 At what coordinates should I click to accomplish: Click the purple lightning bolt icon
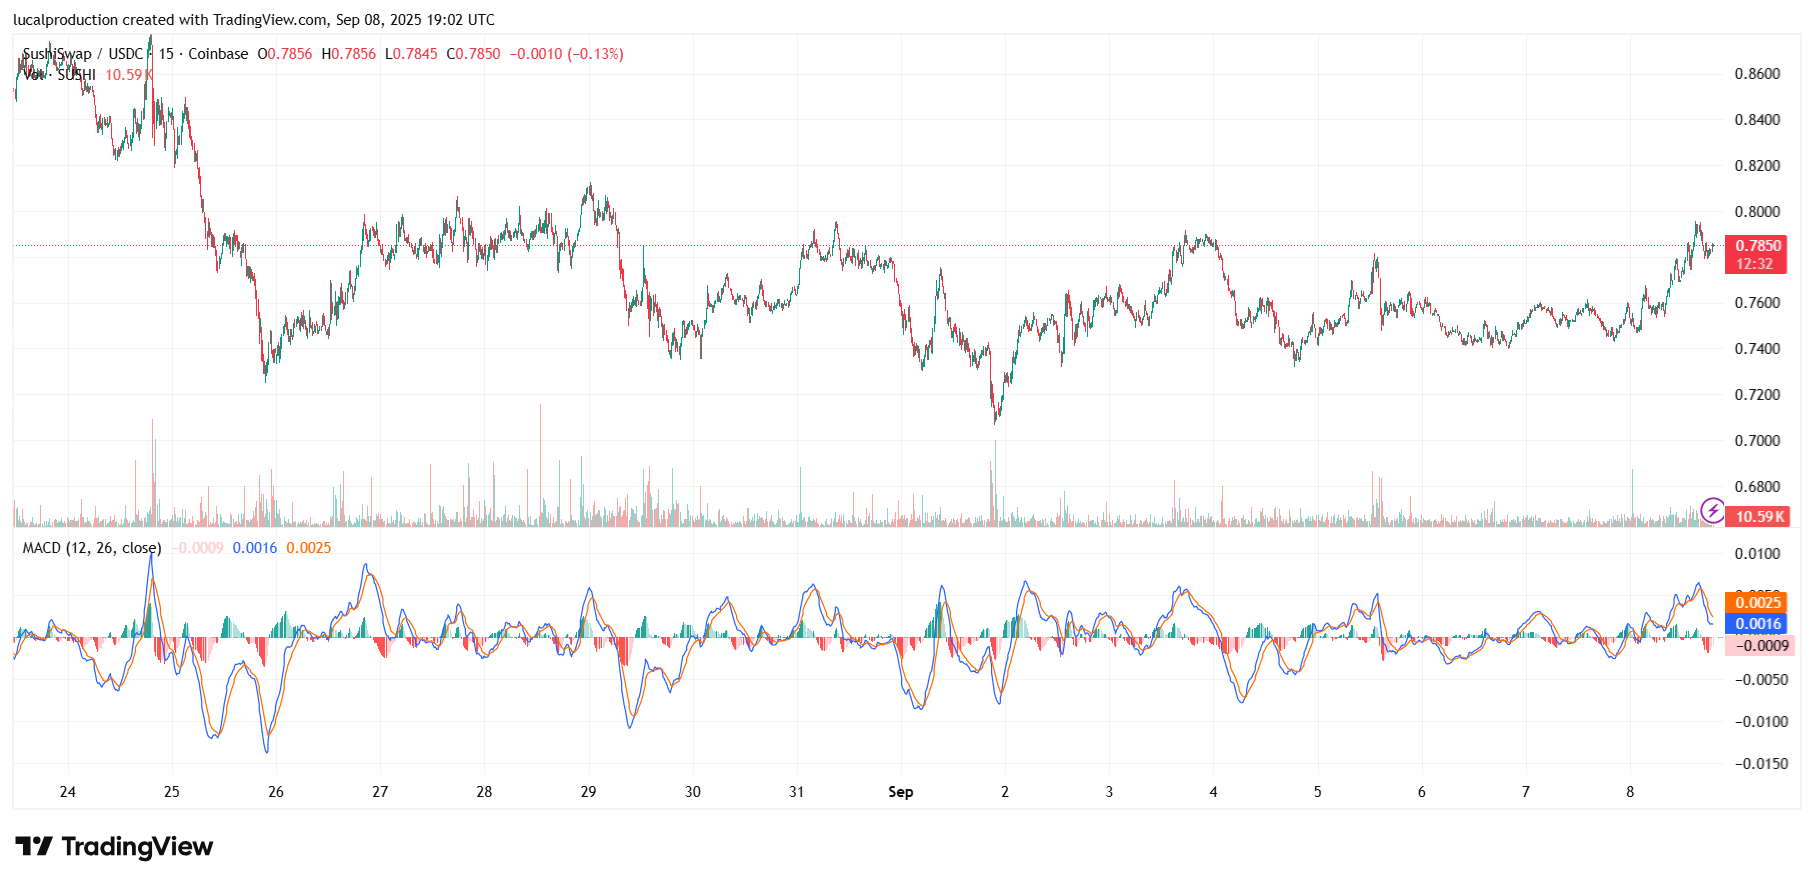pyautogui.click(x=1713, y=511)
